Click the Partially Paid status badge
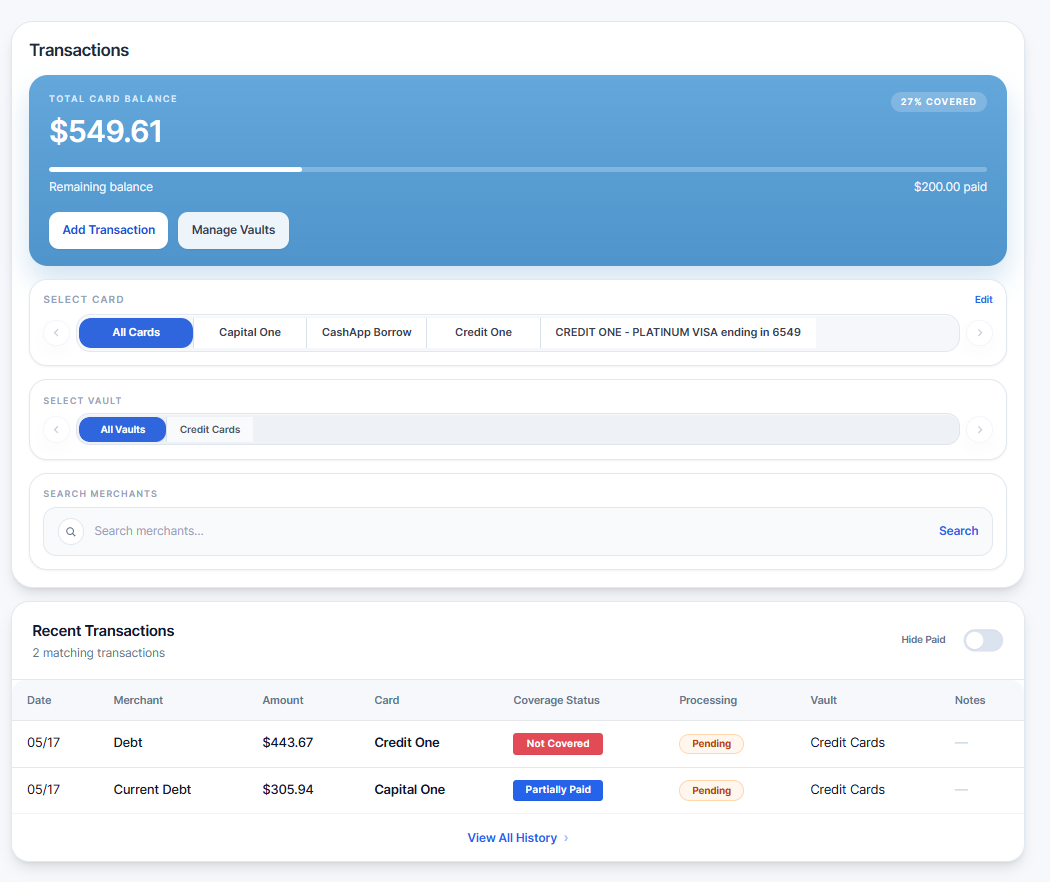 click(x=558, y=790)
